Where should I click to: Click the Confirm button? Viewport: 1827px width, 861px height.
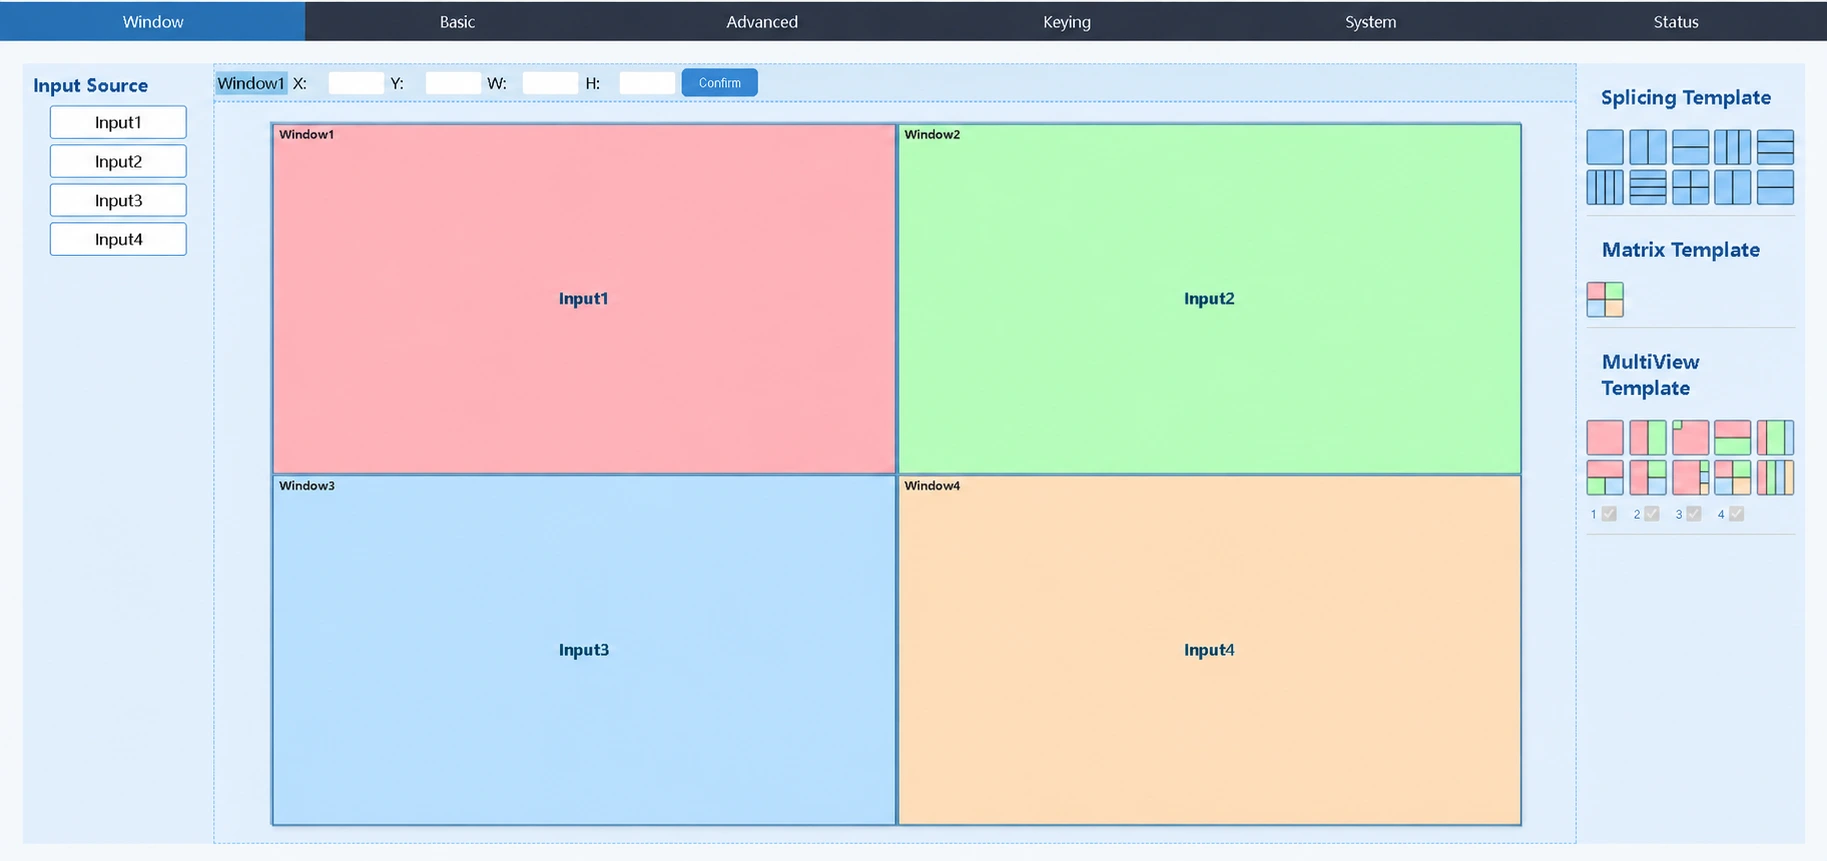720,83
